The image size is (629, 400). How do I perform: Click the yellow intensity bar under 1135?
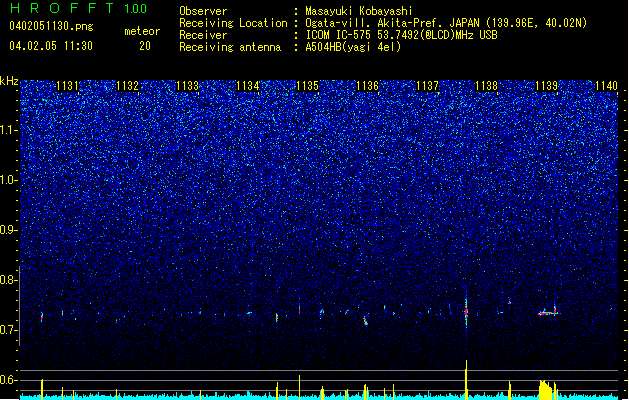[299, 387]
